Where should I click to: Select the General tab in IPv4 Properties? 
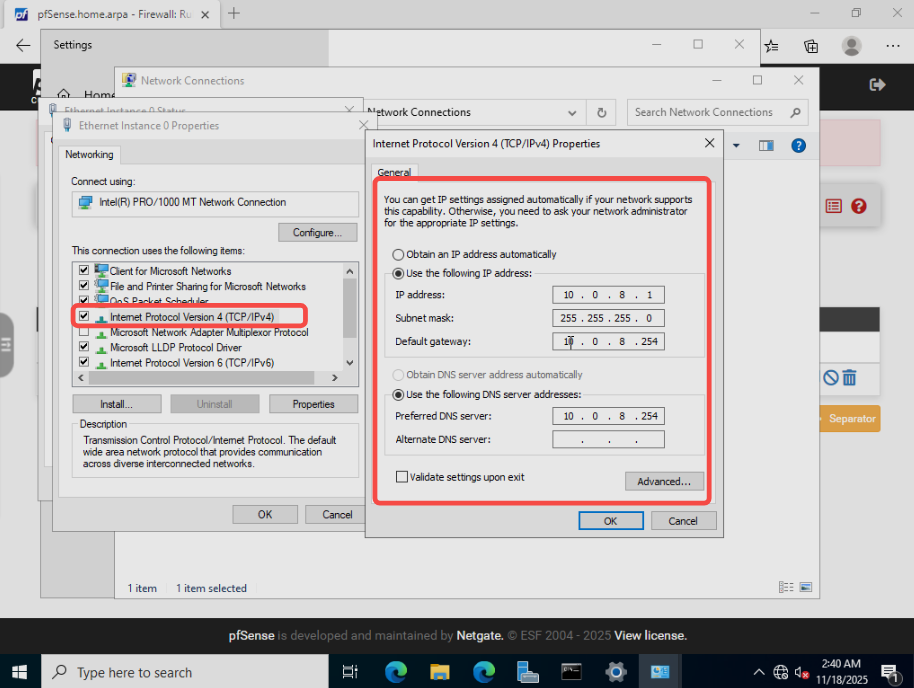point(394,172)
